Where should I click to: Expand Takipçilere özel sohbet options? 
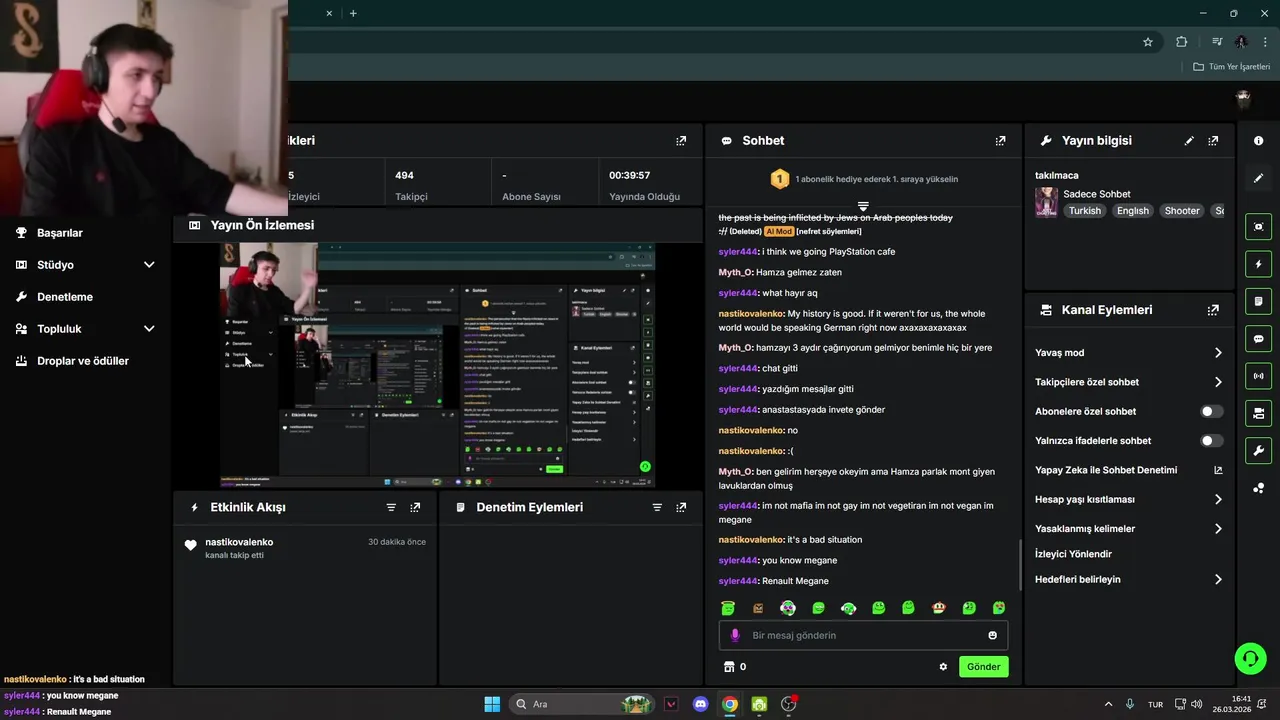point(1218,382)
